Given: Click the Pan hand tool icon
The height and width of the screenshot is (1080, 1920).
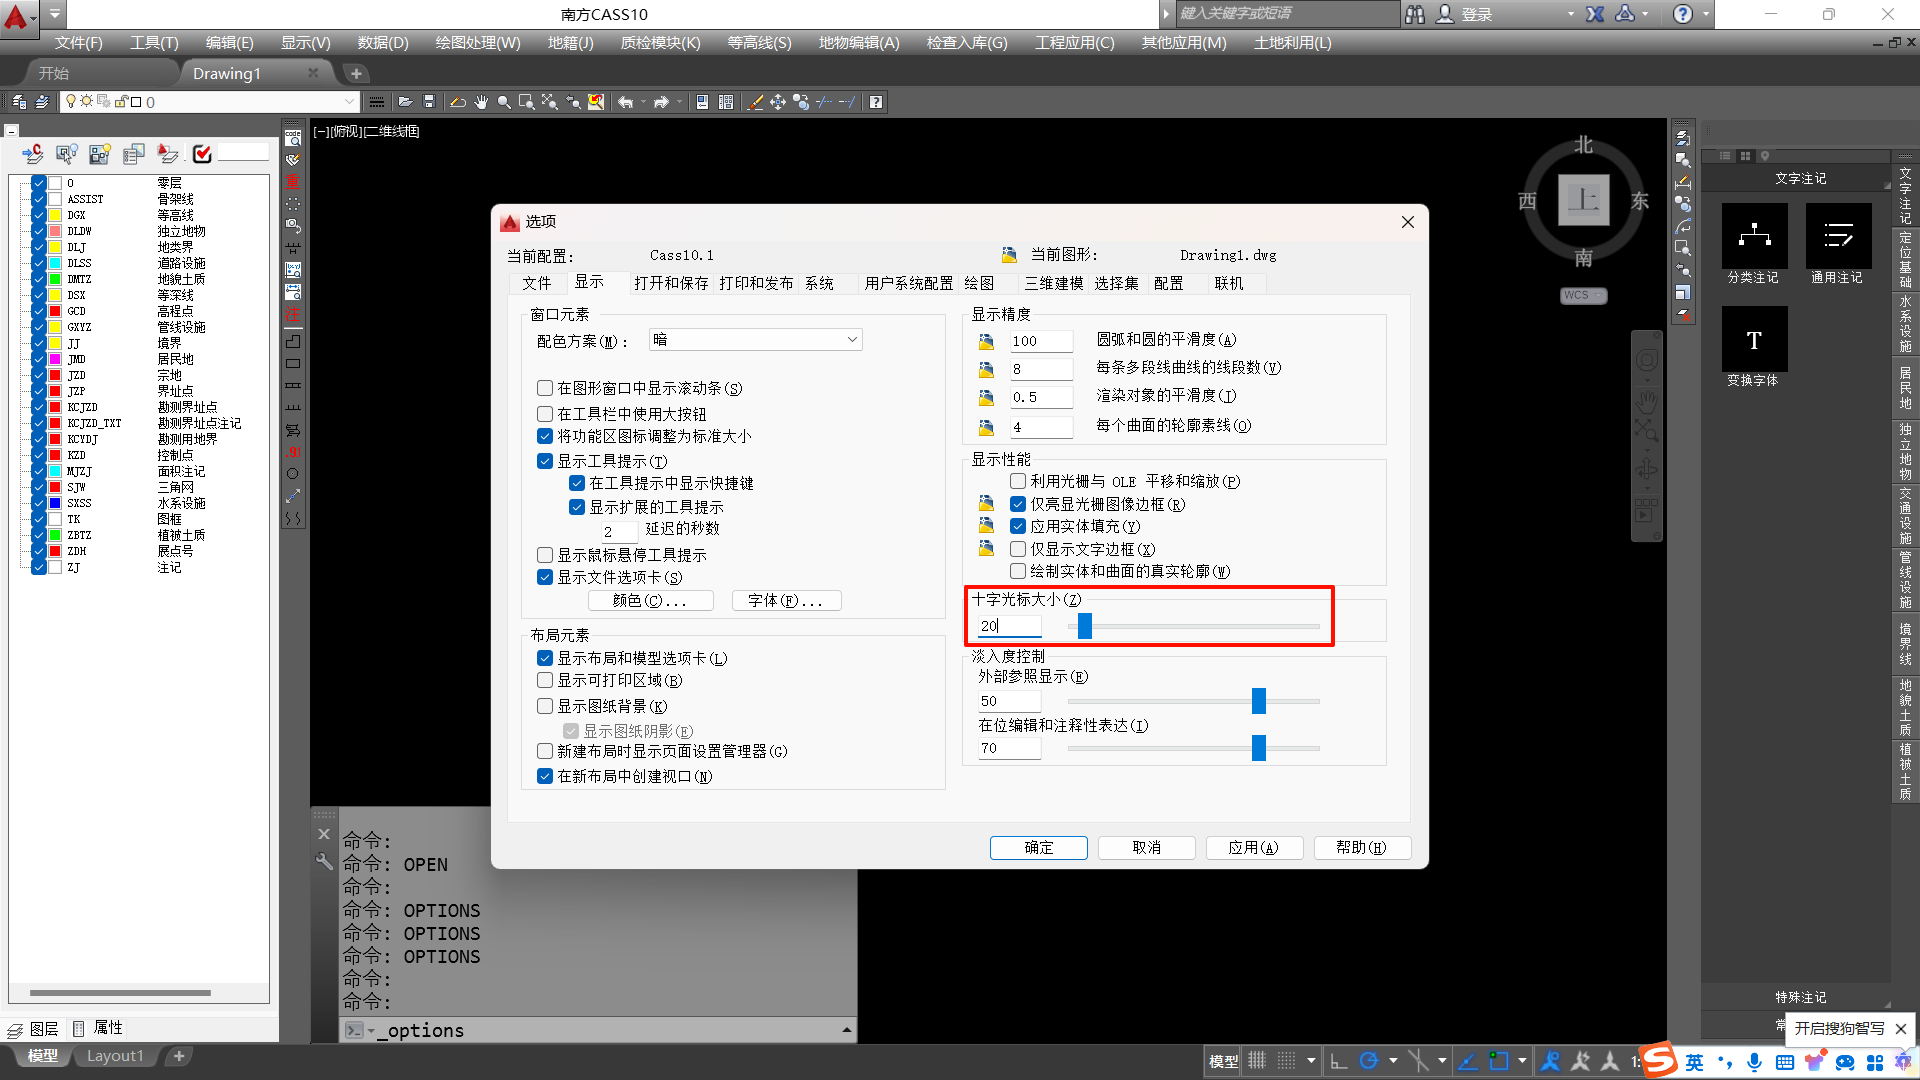Looking at the screenshot, I should click(481, 102).
